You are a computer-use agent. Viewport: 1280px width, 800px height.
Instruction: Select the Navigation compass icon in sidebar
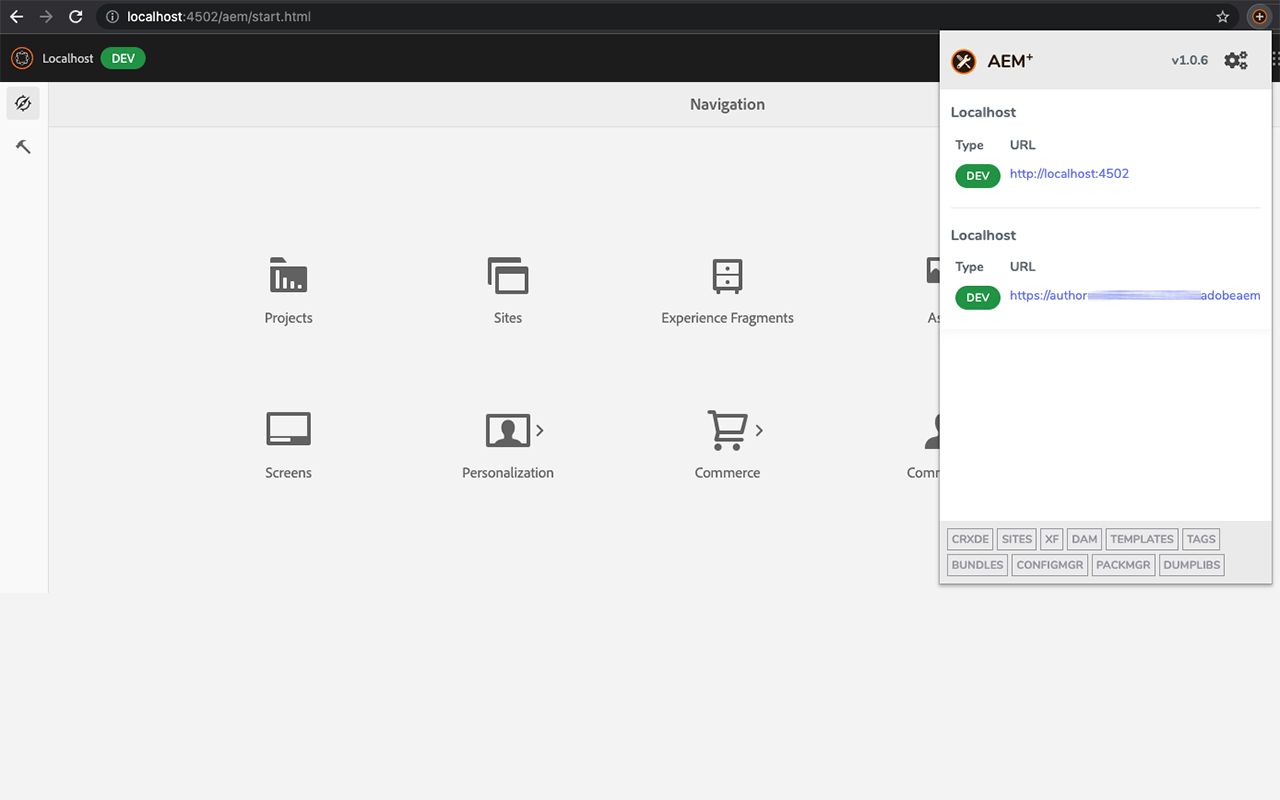point(23,103)
